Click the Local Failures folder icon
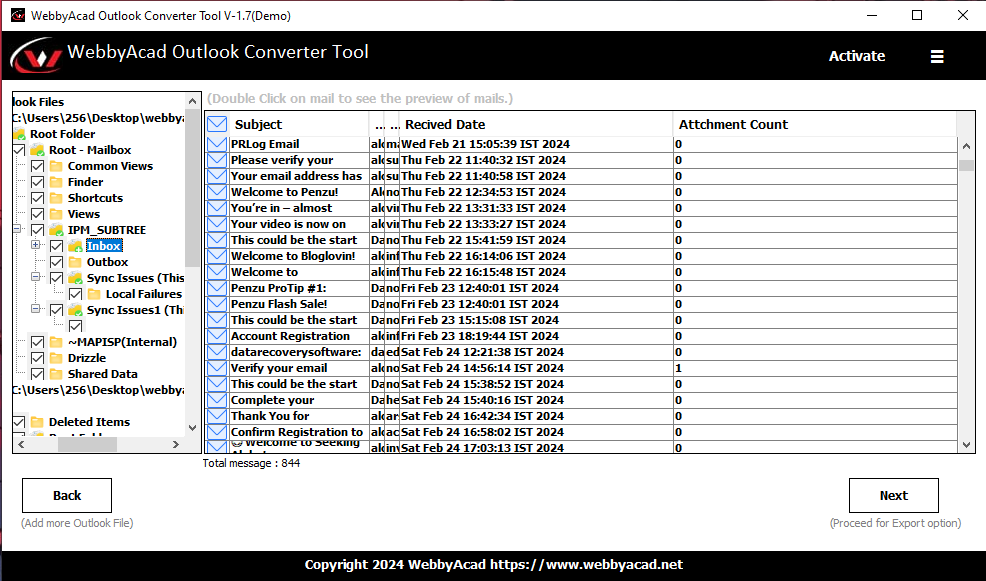This screenshot has width=986, height=581. [94, 294]
